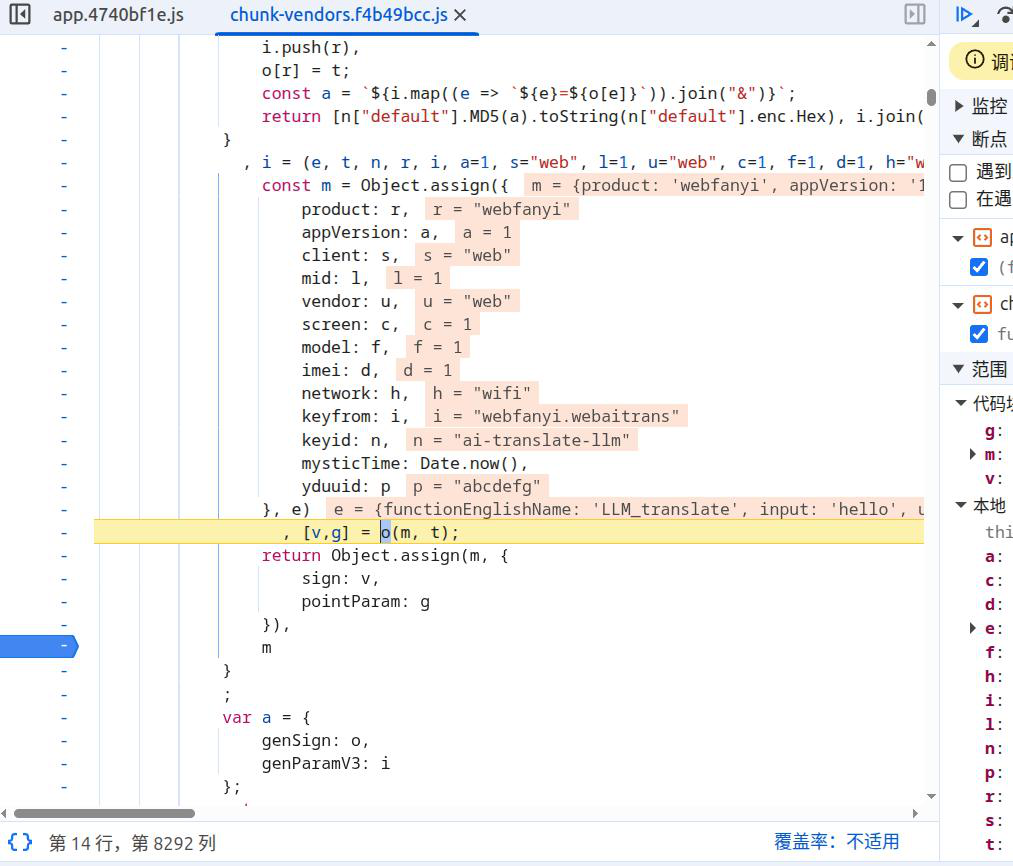Click the 'pointParam: g' line
The width and height of the screenshot is (1013, 866).
366,602
